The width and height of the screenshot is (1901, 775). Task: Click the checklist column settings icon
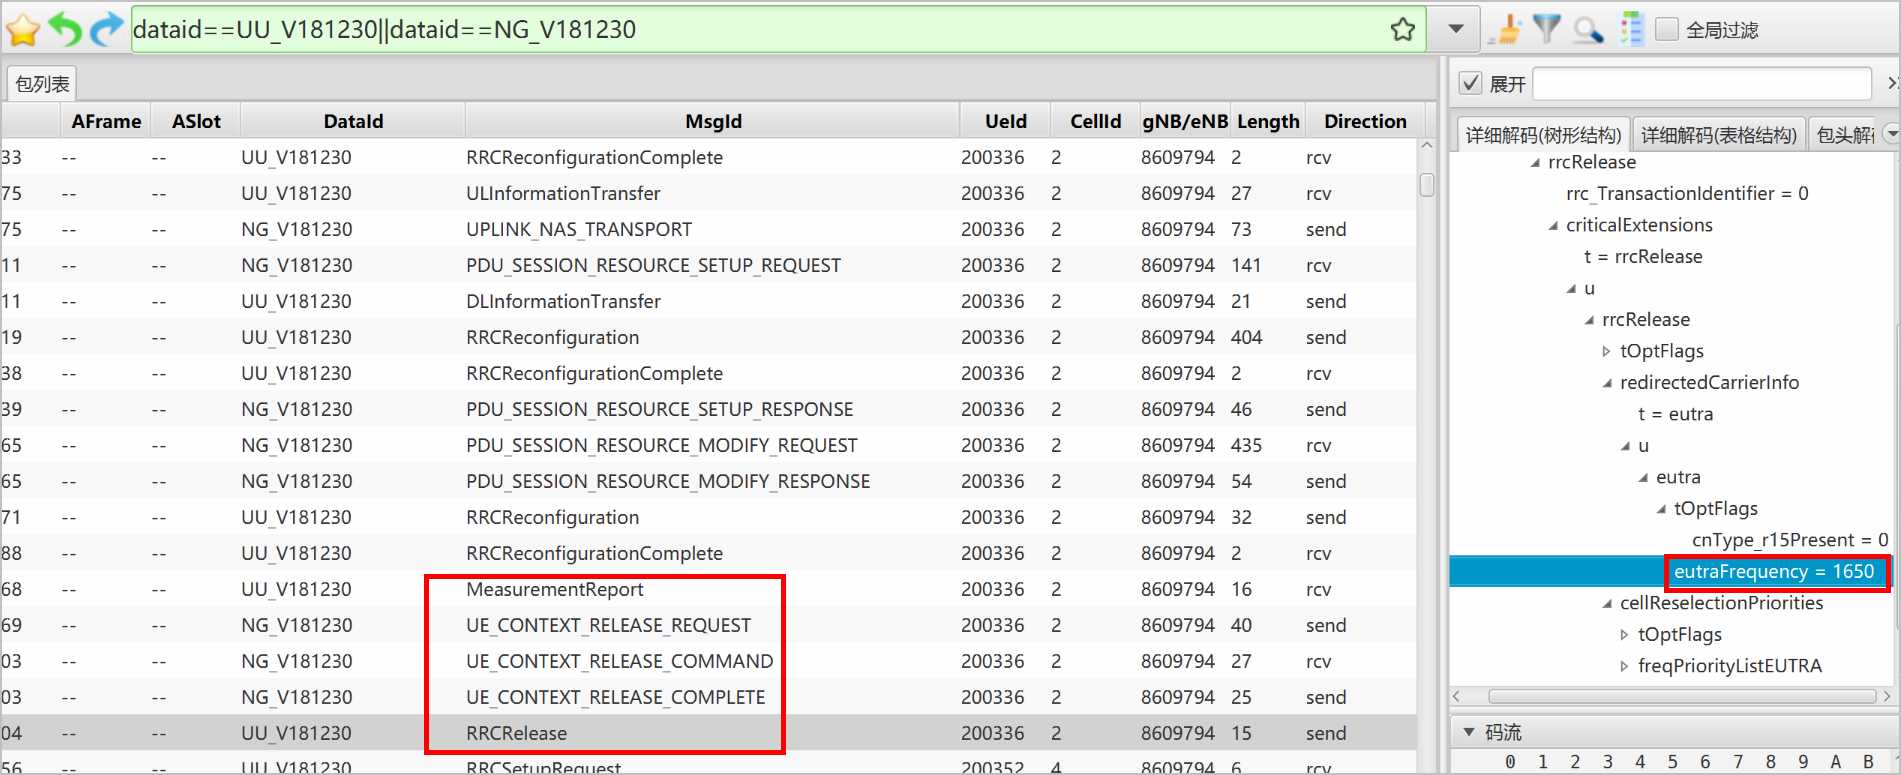(x=1631, y=29)
